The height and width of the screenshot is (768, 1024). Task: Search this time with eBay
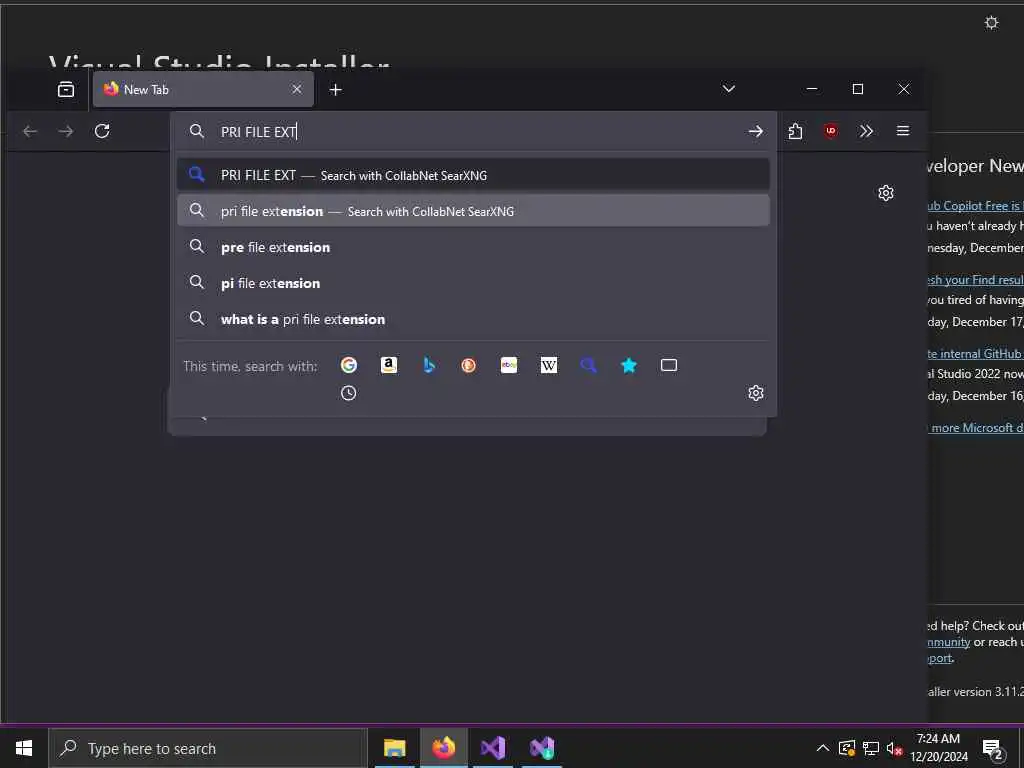509,365
